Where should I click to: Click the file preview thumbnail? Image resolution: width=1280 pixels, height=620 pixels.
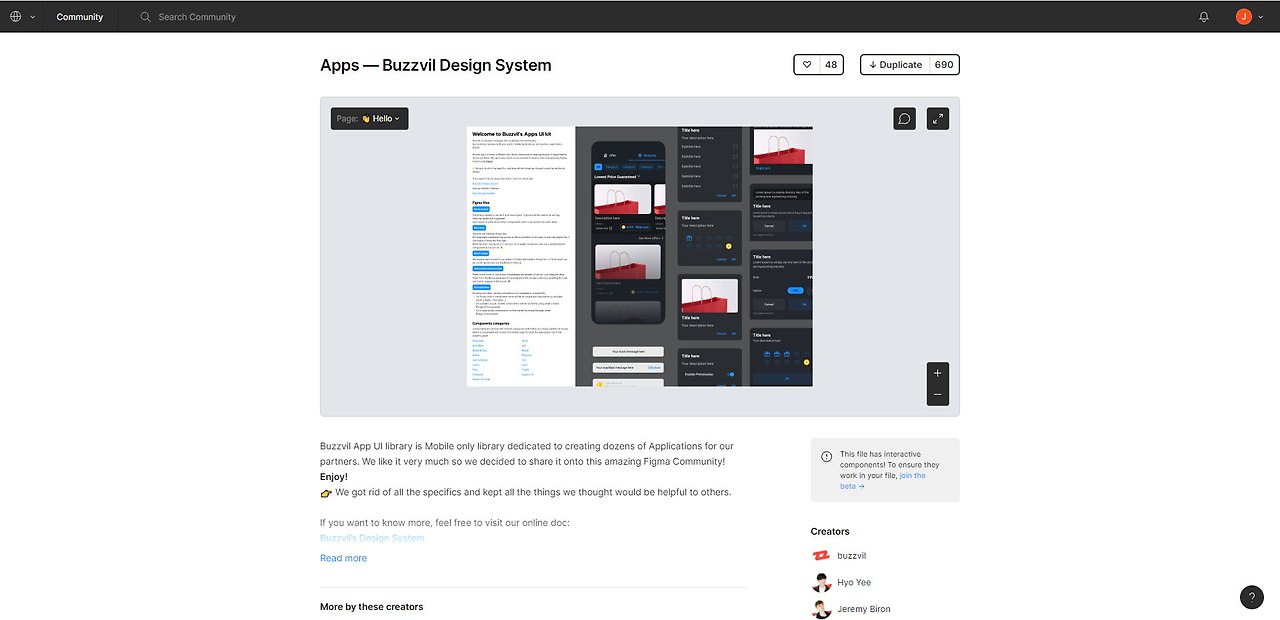click(x=640, y=256)
